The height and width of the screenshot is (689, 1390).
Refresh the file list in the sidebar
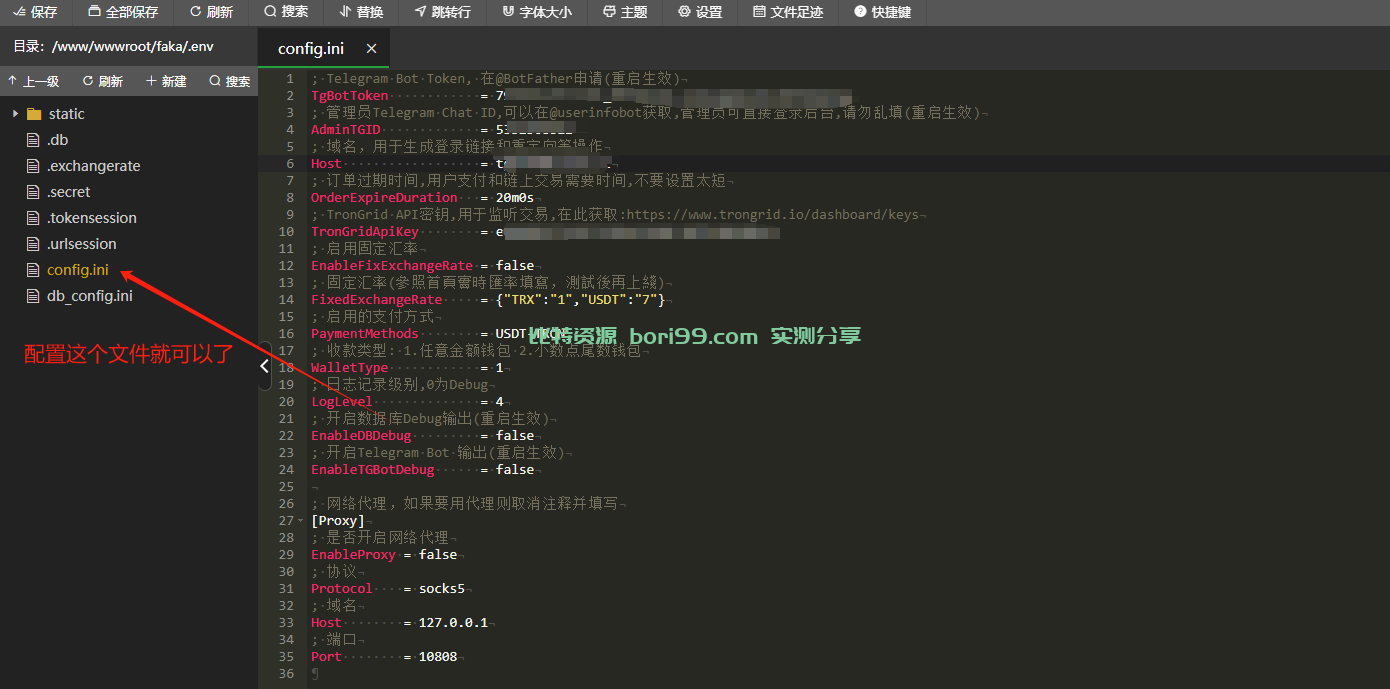(103, 81)
